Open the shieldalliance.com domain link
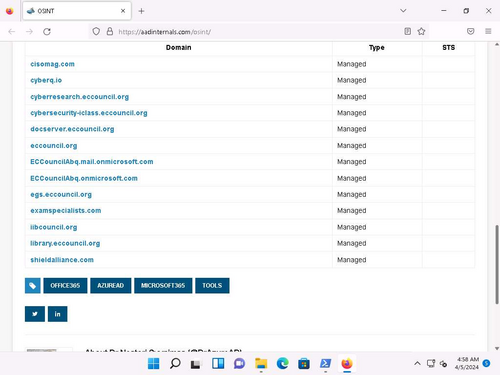500x375 pixels. (62, 260)
